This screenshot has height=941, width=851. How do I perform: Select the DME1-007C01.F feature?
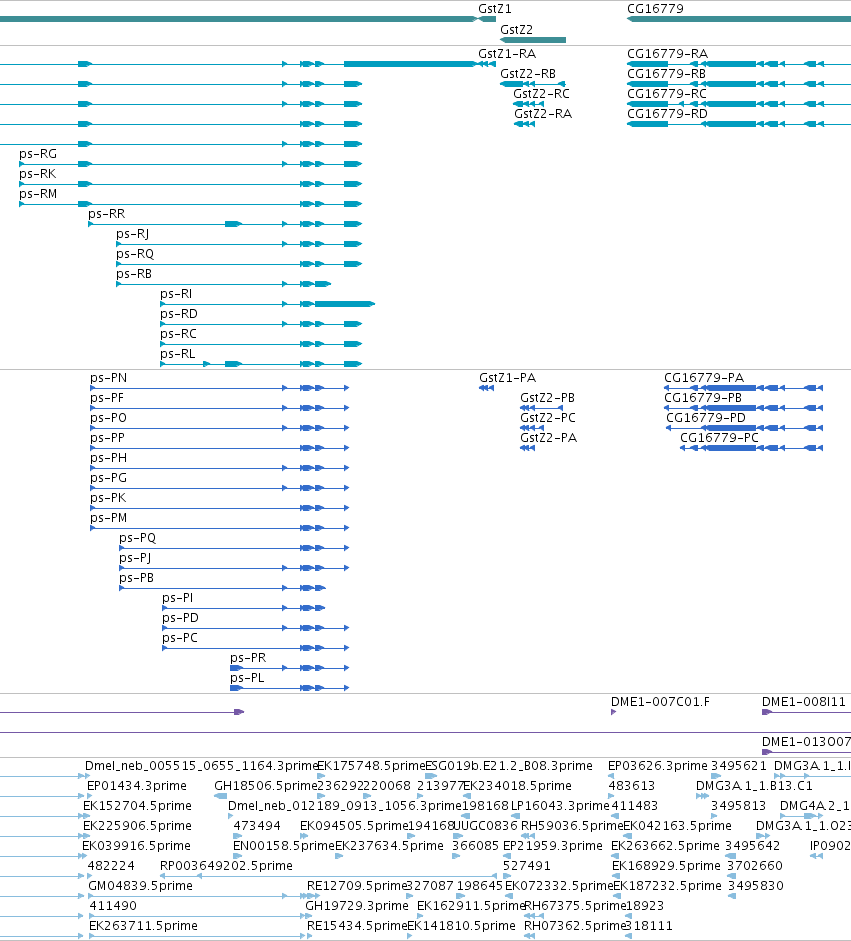[x=660, y=702]
